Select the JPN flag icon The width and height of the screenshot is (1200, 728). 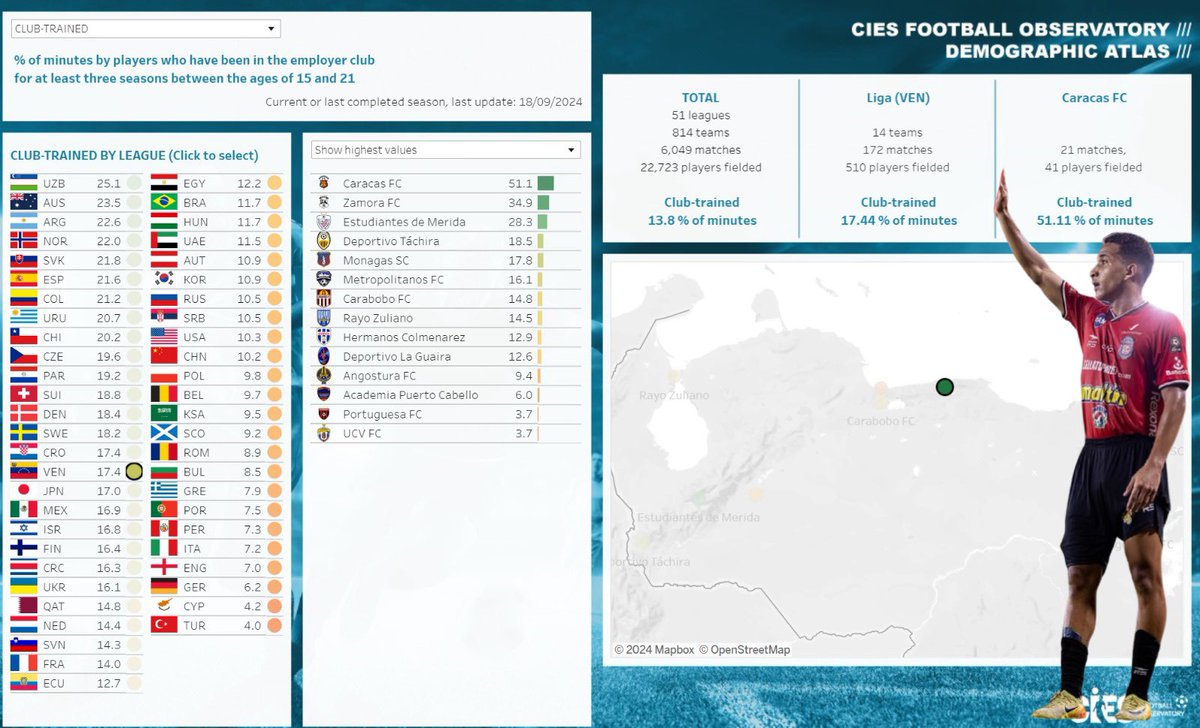(x=23, y=491)
